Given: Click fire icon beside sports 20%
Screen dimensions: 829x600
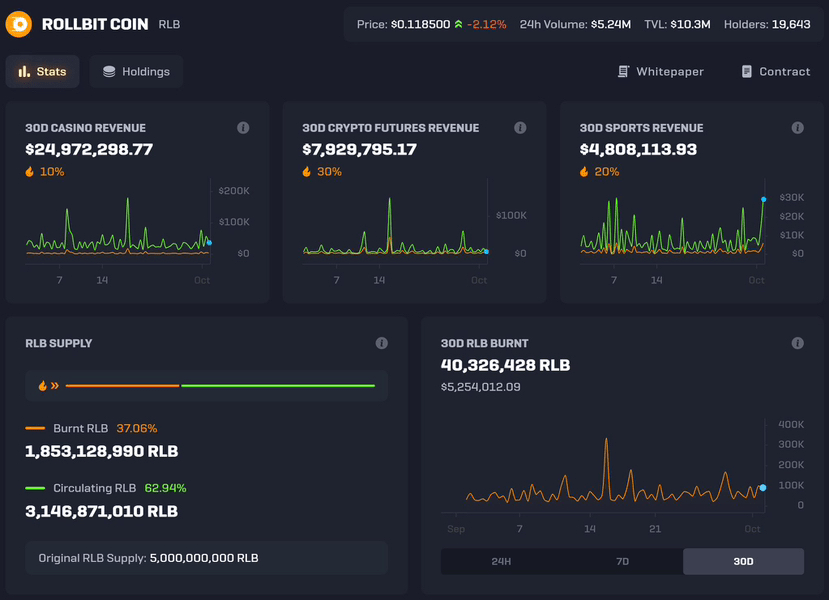Looking at the screenshot, I should [585, 172].
